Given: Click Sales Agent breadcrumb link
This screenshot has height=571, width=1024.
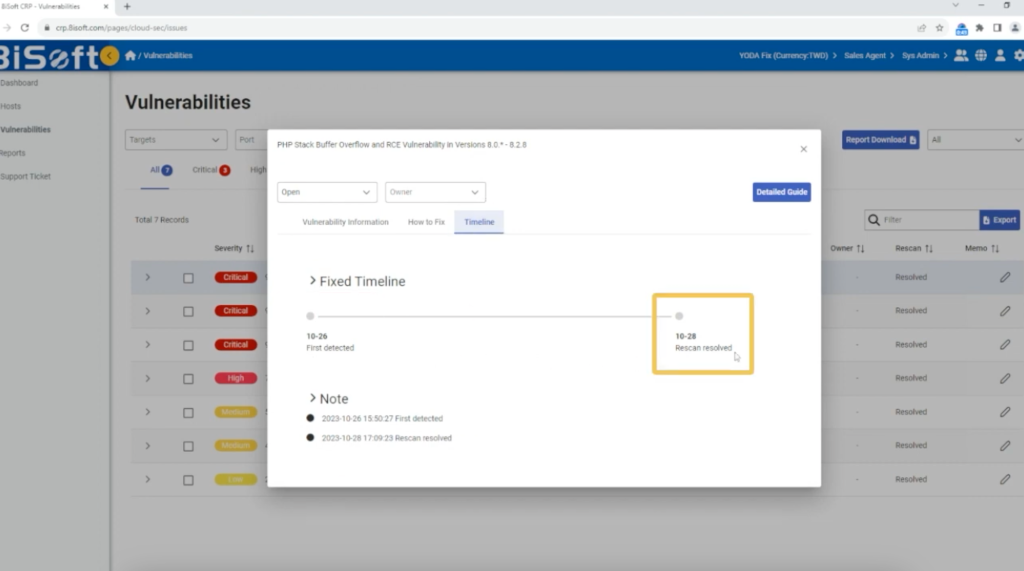Looking at the screenshot, I should 865,56.
